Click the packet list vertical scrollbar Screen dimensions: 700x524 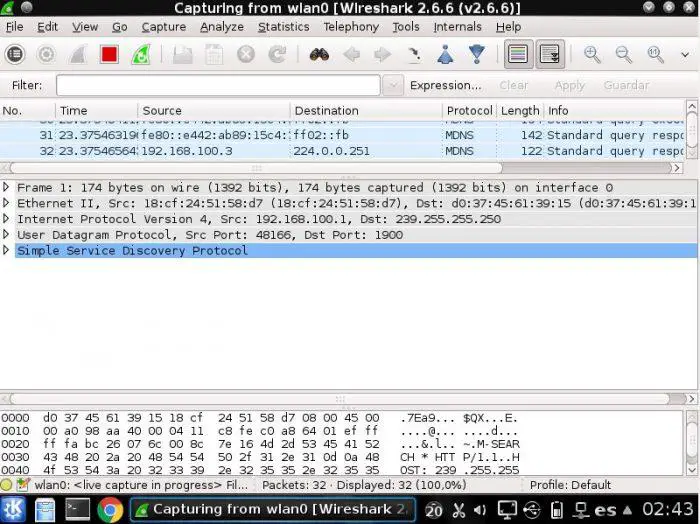point(692,130)
